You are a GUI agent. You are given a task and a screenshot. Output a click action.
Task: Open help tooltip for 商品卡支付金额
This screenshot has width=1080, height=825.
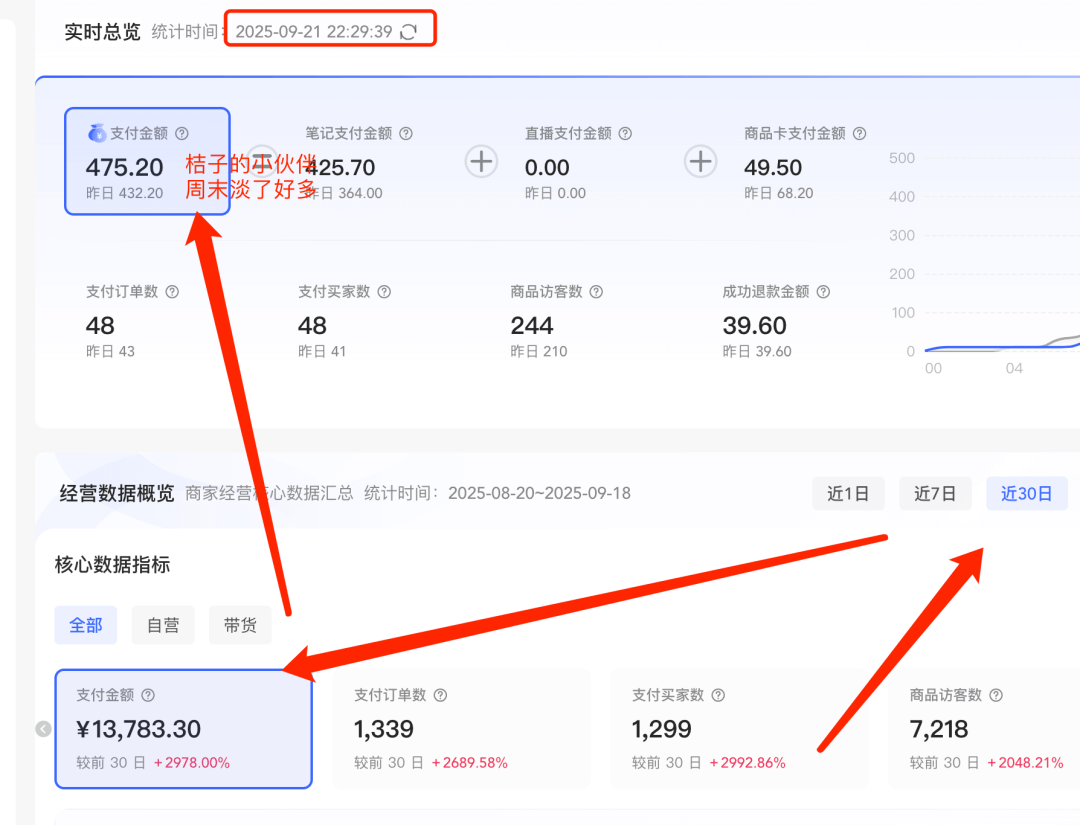pos(859,133)
